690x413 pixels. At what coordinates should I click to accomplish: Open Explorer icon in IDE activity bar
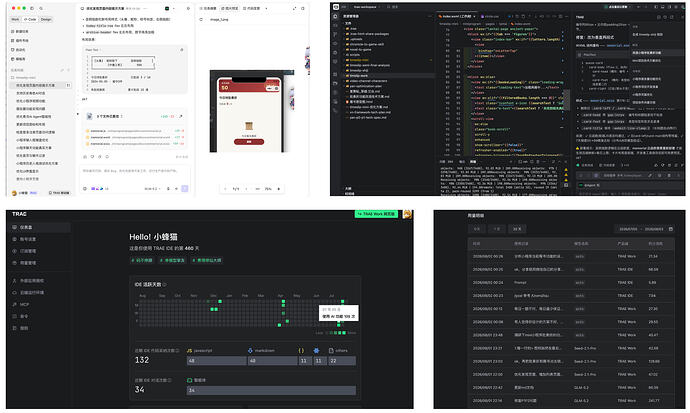pyautogui.click(x=335, y=16)
